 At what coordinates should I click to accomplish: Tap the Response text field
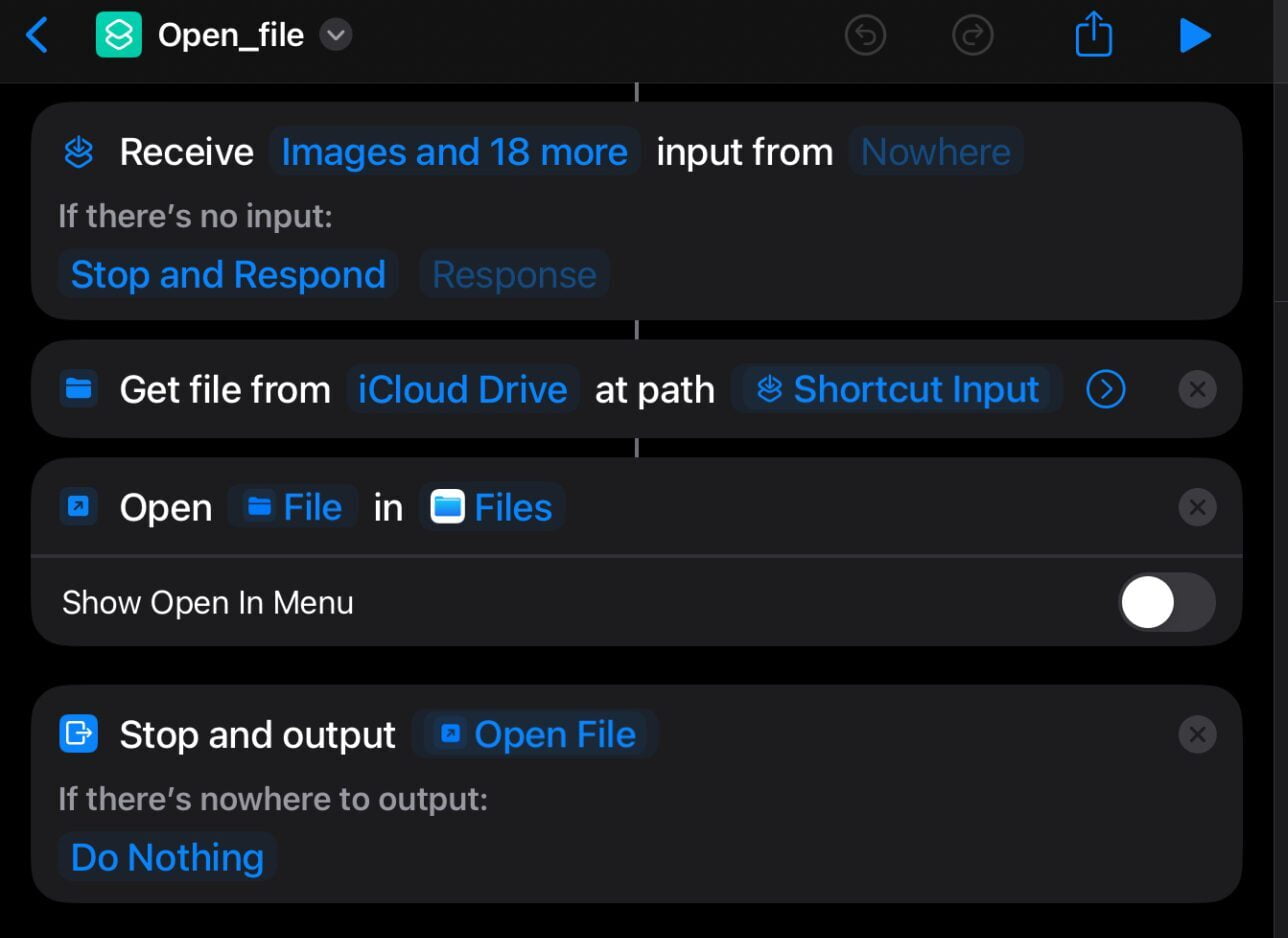coord(513,274)
